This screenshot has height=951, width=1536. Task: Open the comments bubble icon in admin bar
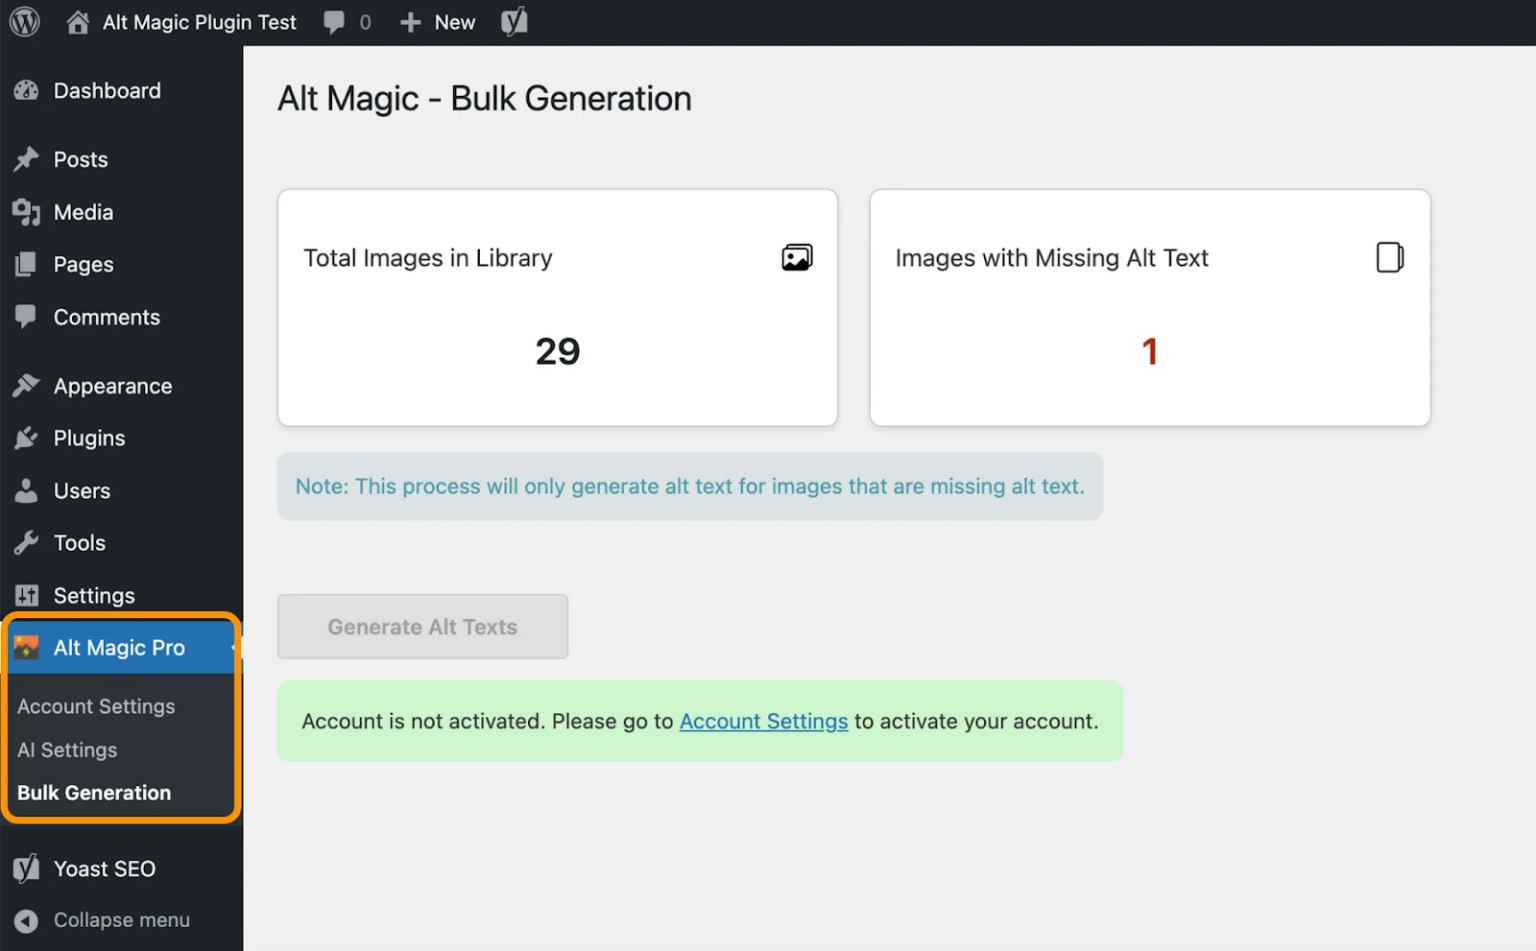(x=334, y=22)
